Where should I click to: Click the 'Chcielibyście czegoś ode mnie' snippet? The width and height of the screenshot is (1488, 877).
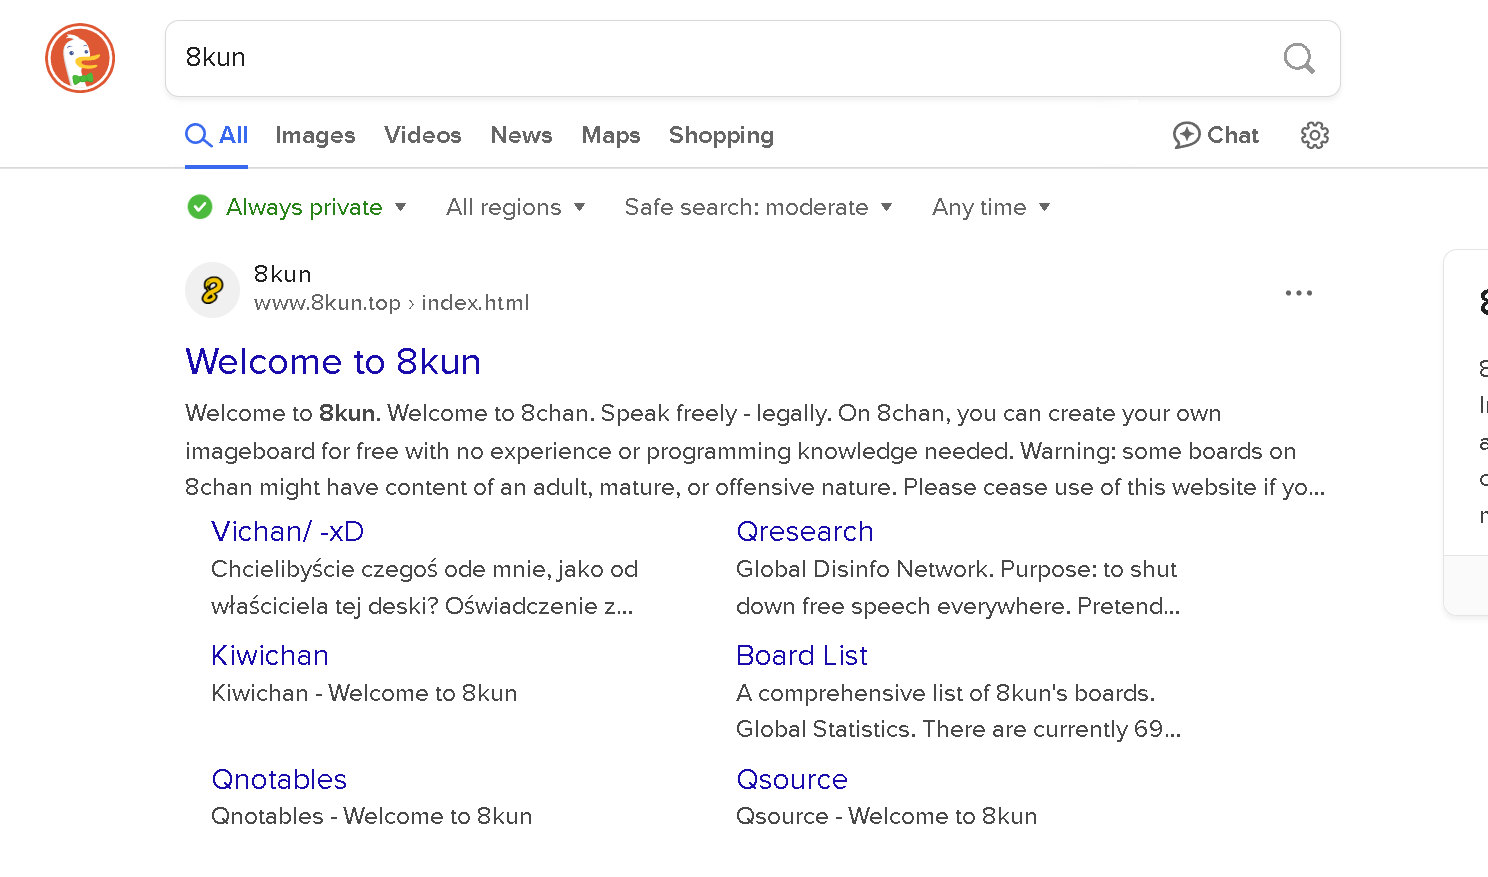click(424, 588)
